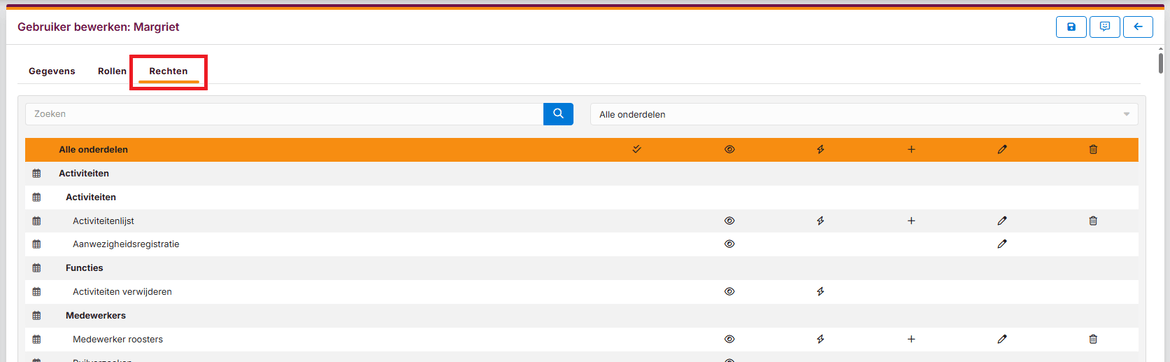Click the lightning icon in the orange header
Image resolution: width=1170 pixels, height=362 pixels.
coord(820,149)
